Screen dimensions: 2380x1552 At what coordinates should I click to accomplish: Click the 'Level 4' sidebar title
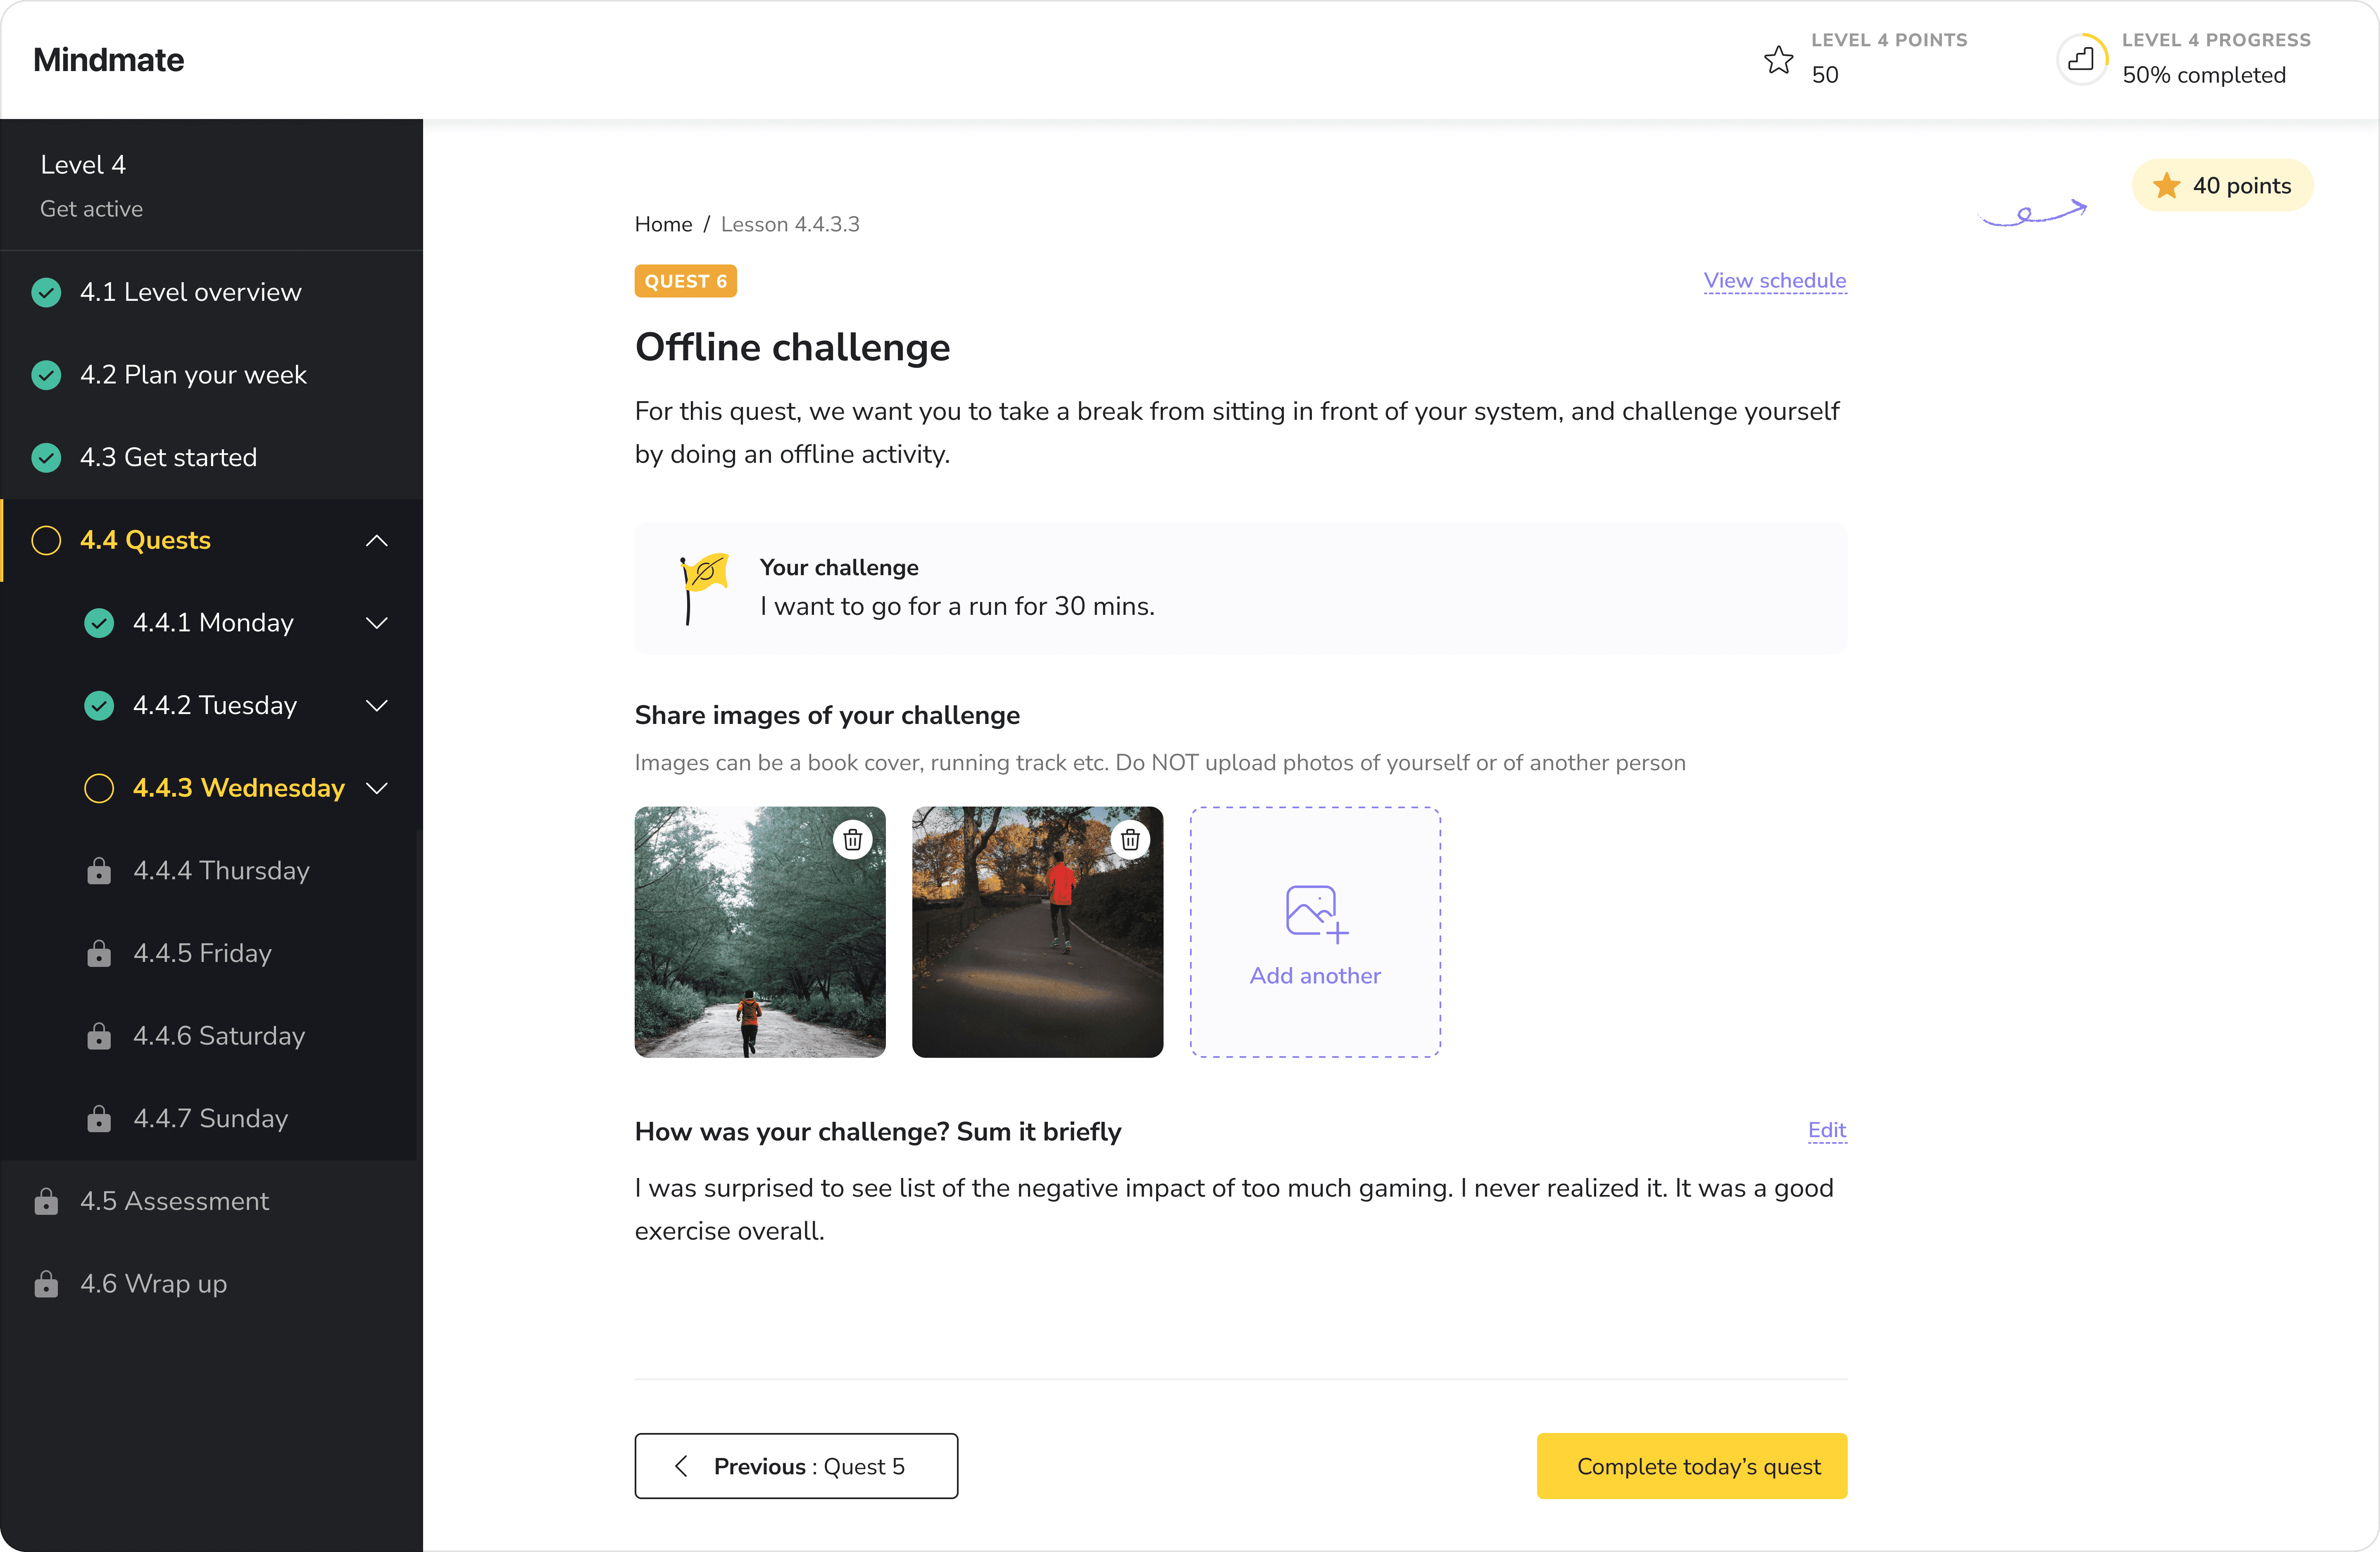tap(83, 165)
